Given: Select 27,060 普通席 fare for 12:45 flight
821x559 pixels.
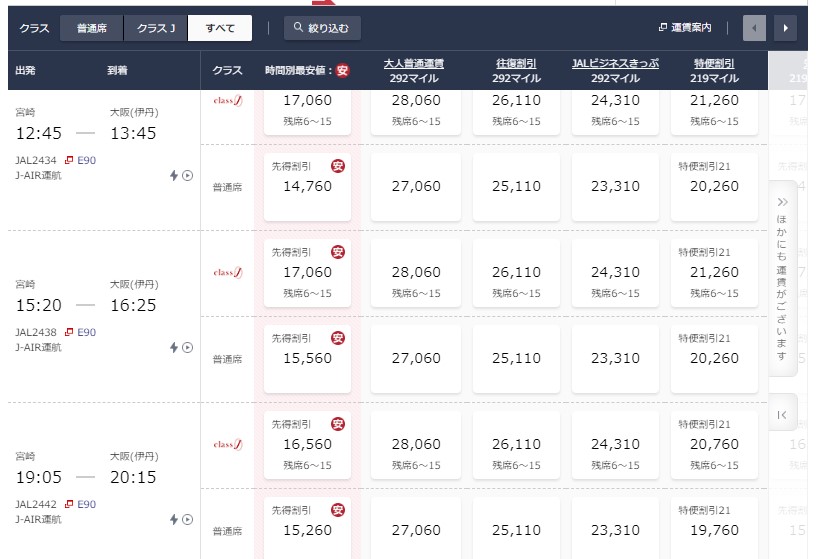Looking at the screenshot, I should tap(416, 187).
